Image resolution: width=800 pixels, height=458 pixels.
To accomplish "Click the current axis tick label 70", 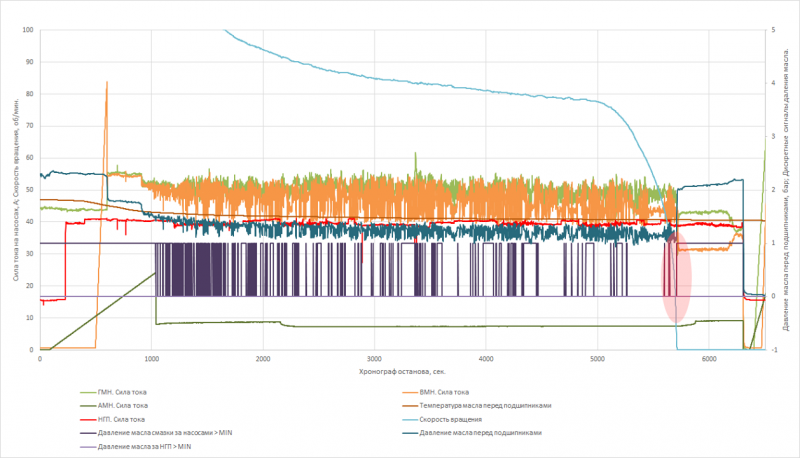I will [x=30, y=126].
